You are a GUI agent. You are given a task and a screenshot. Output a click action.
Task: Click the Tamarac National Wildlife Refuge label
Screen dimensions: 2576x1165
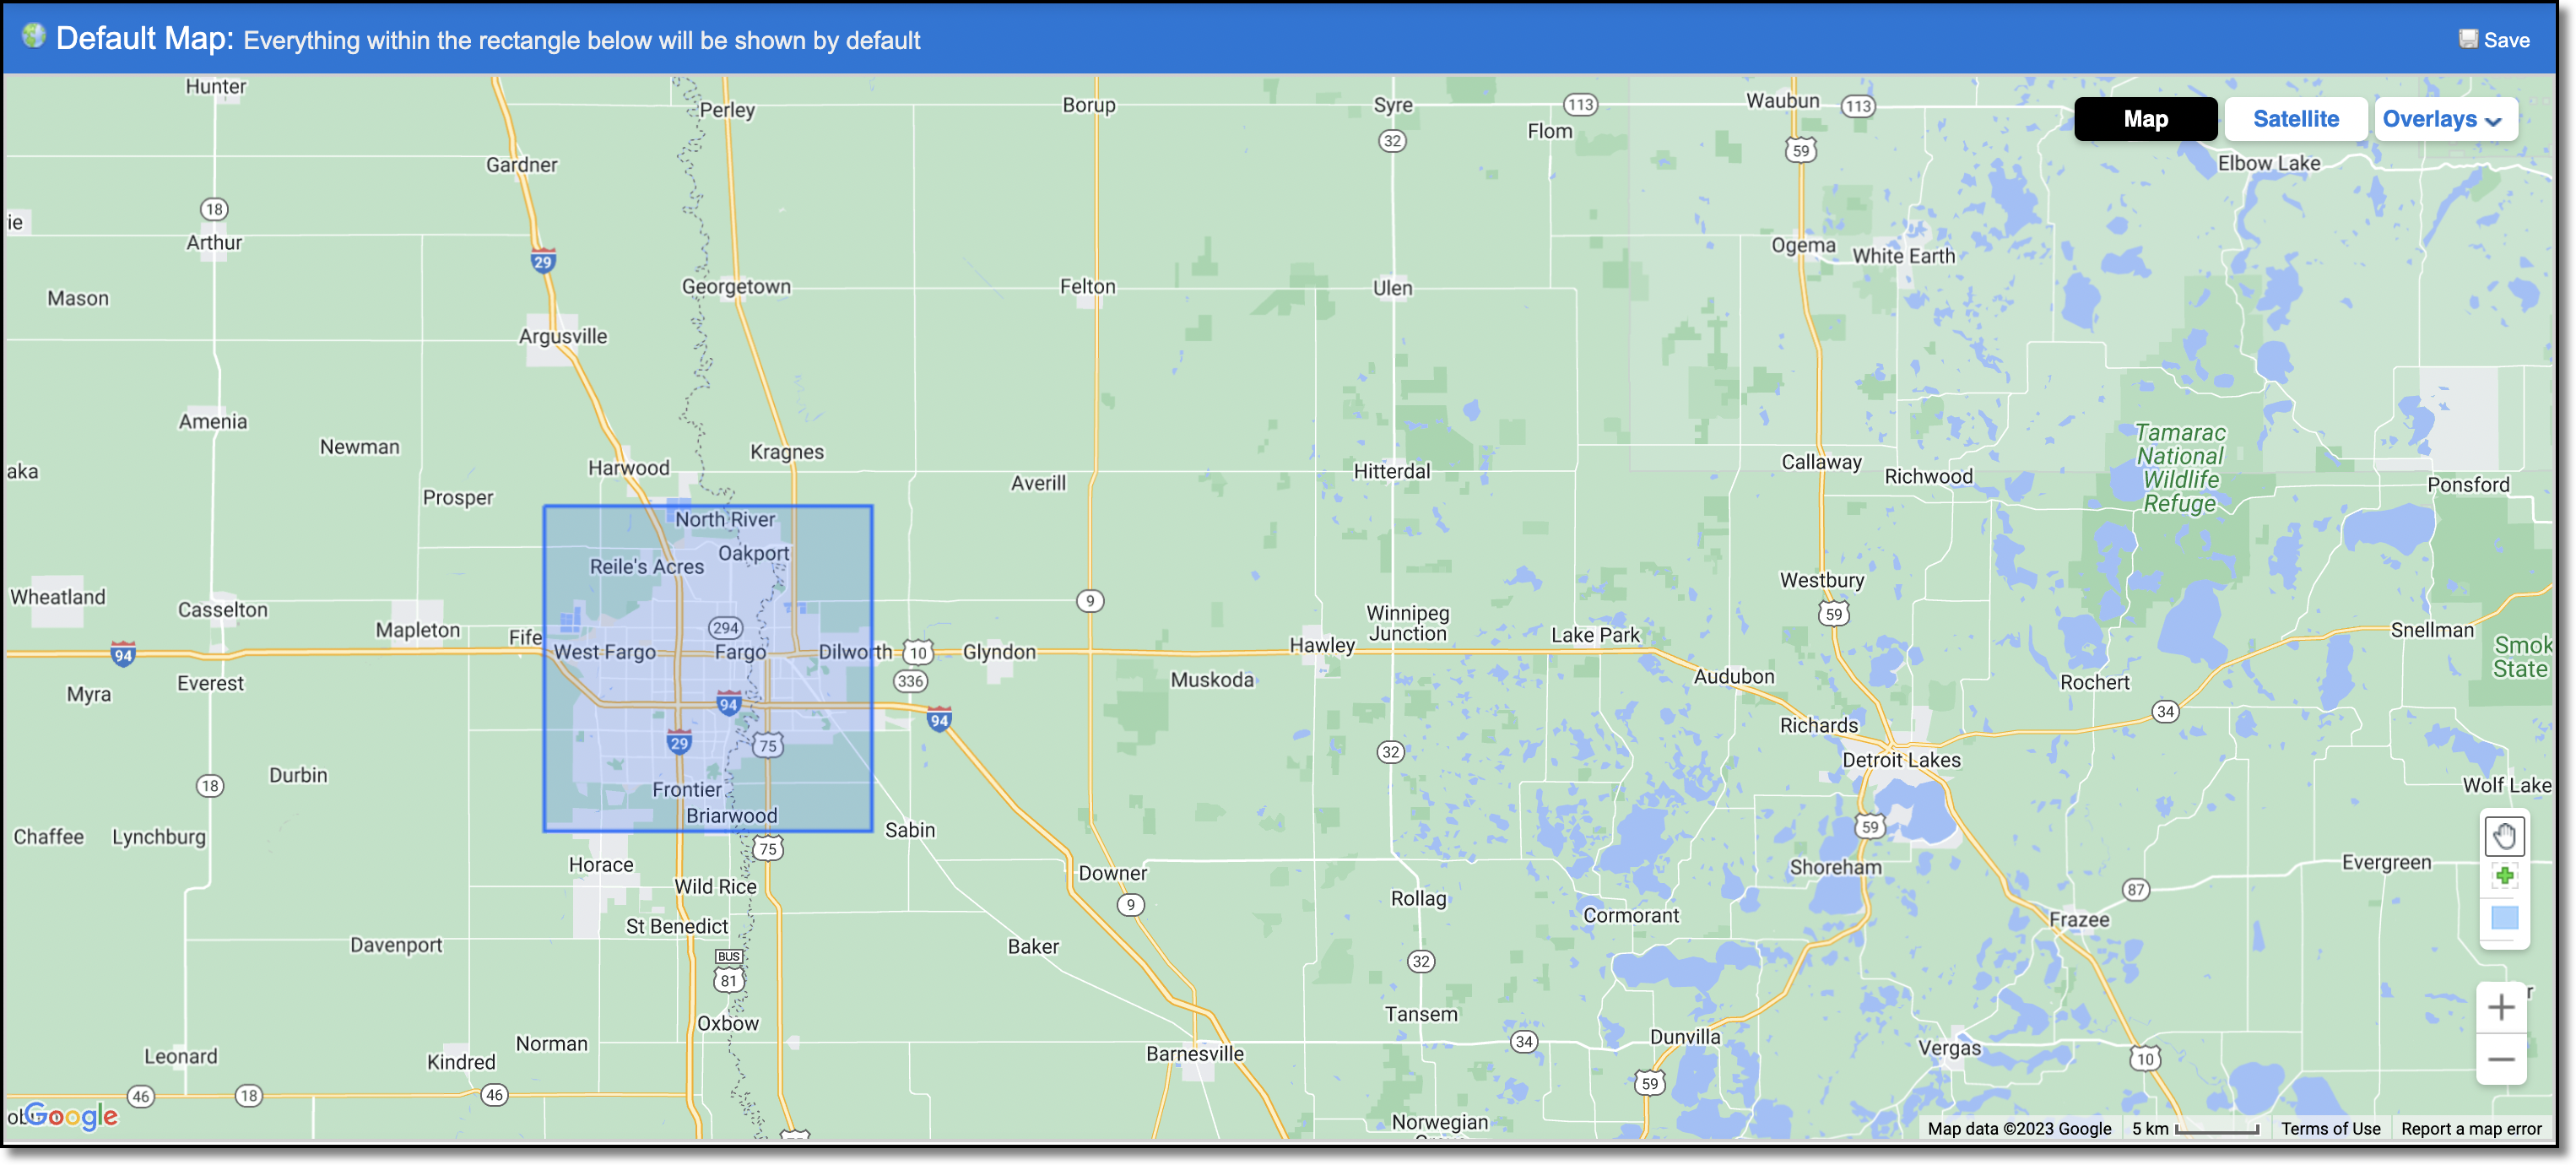pyautogui.click(x=2180, y=468)
